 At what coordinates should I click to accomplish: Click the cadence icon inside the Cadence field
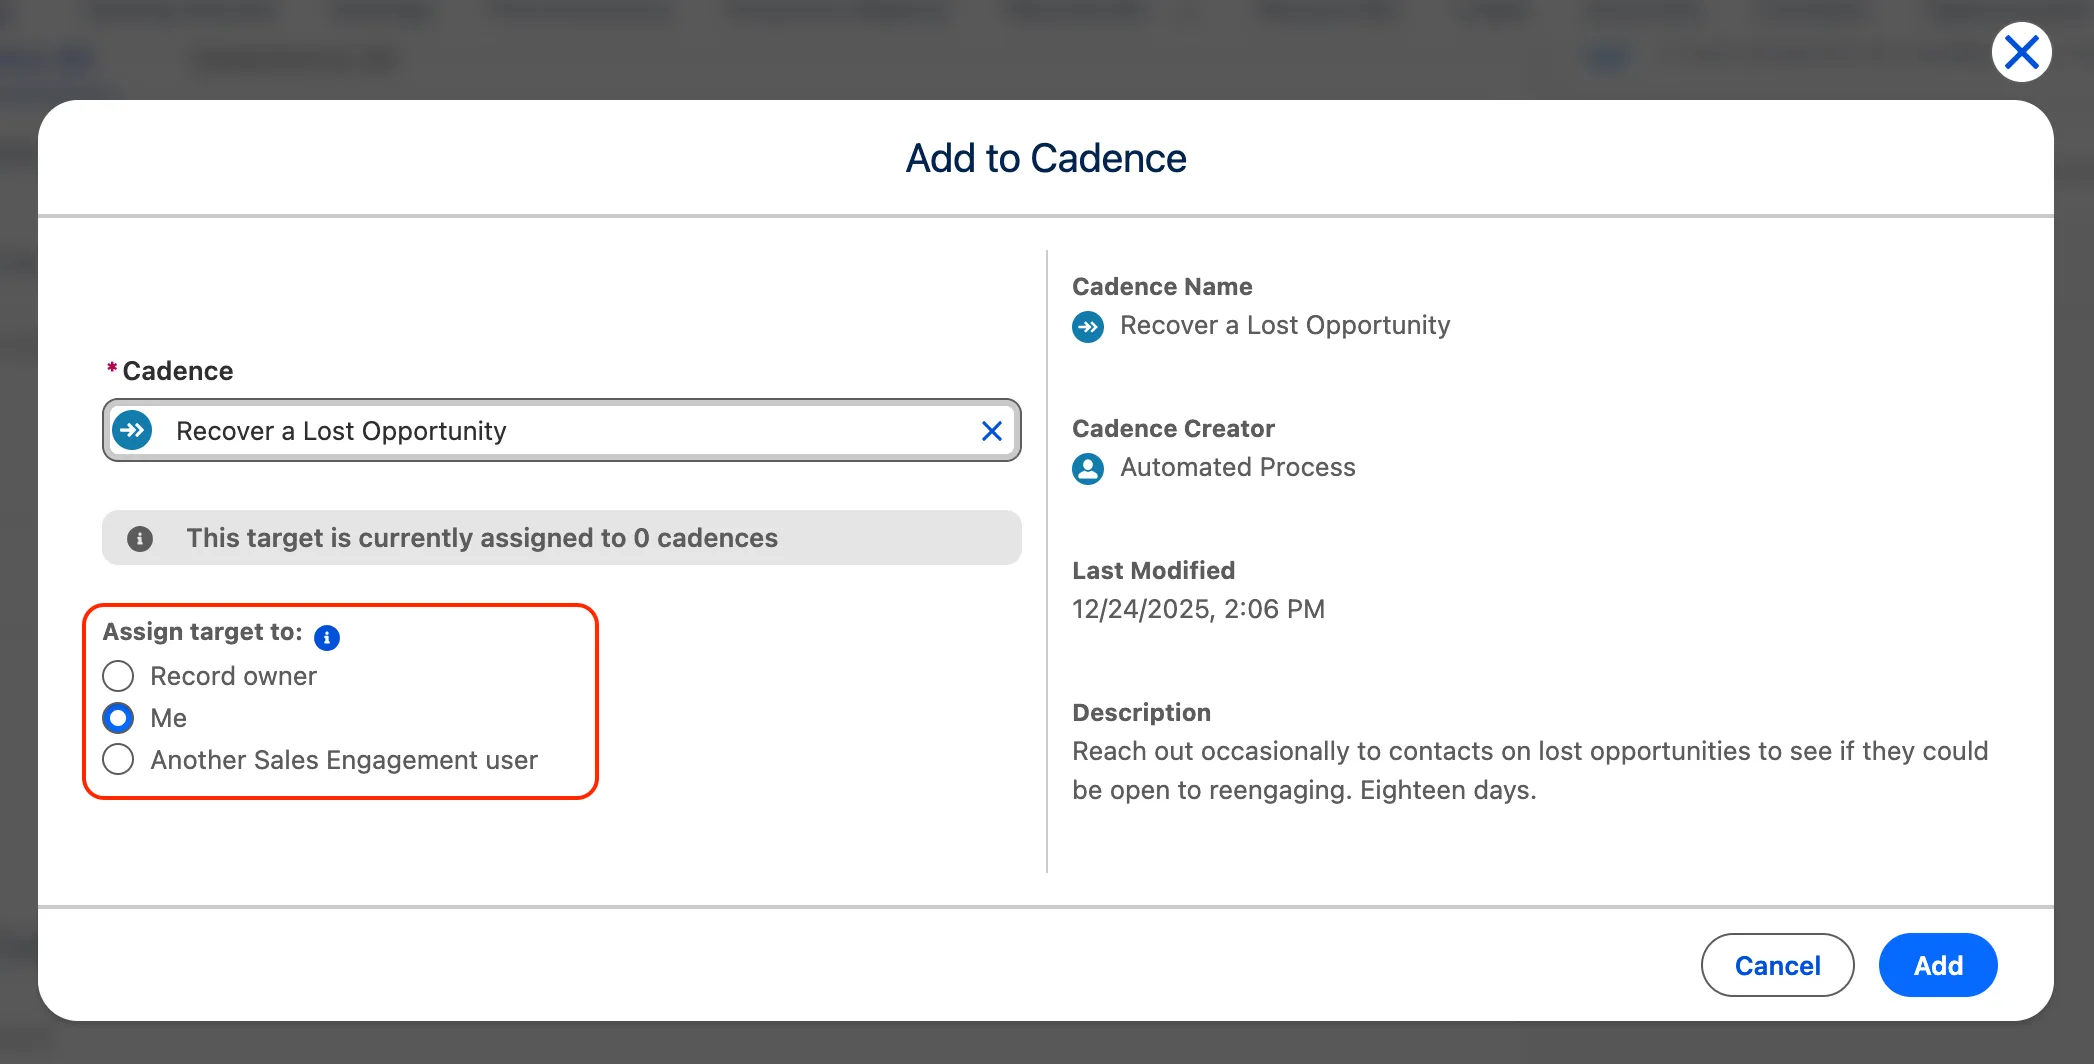pyautogui.click(x=132, y=431)
